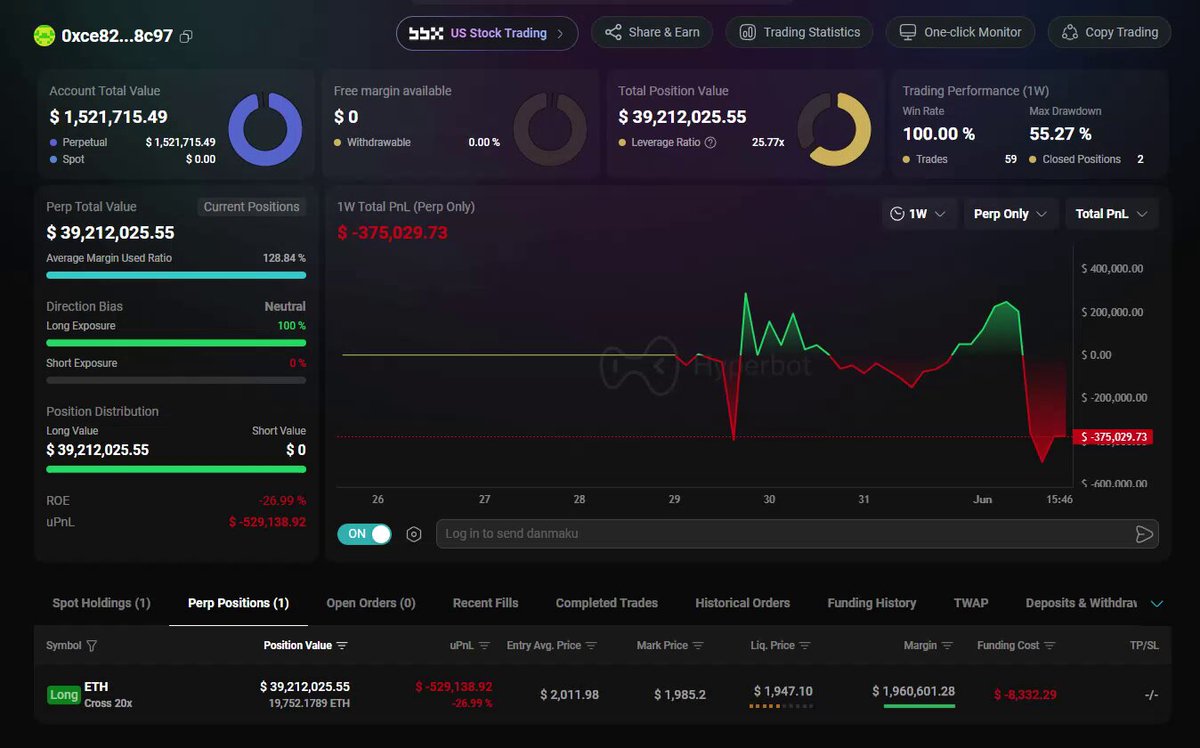The height and width of the screenshot is (748, 1200).
Task: Click Direction Bias Neutral label
Action: [x=285, y=307]
